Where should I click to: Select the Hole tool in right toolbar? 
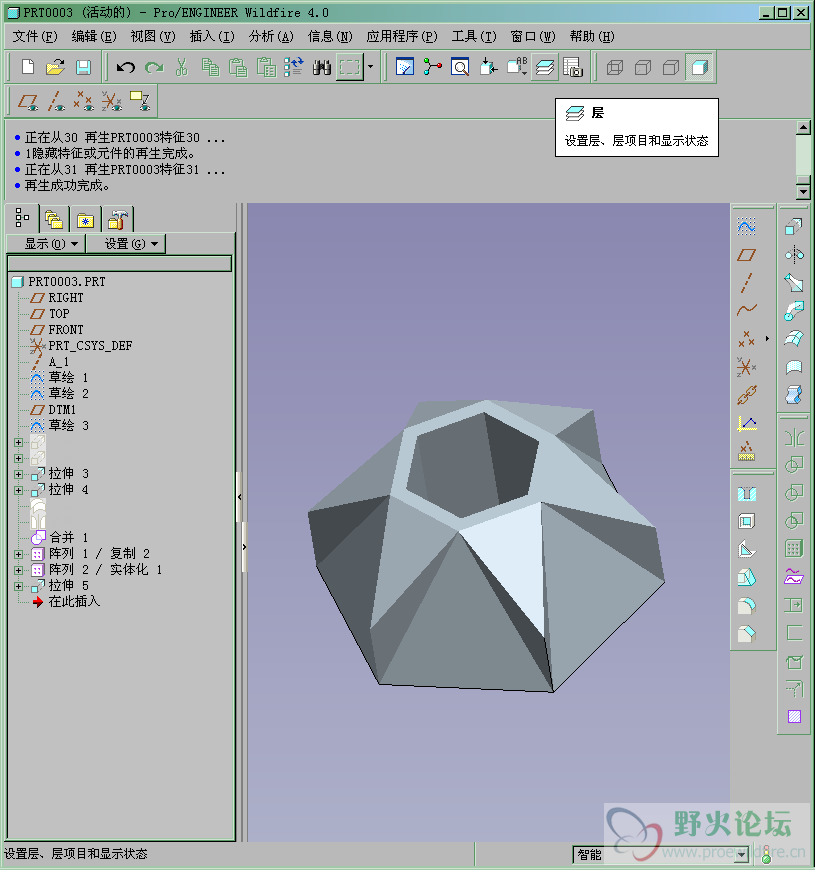(747, 493)
